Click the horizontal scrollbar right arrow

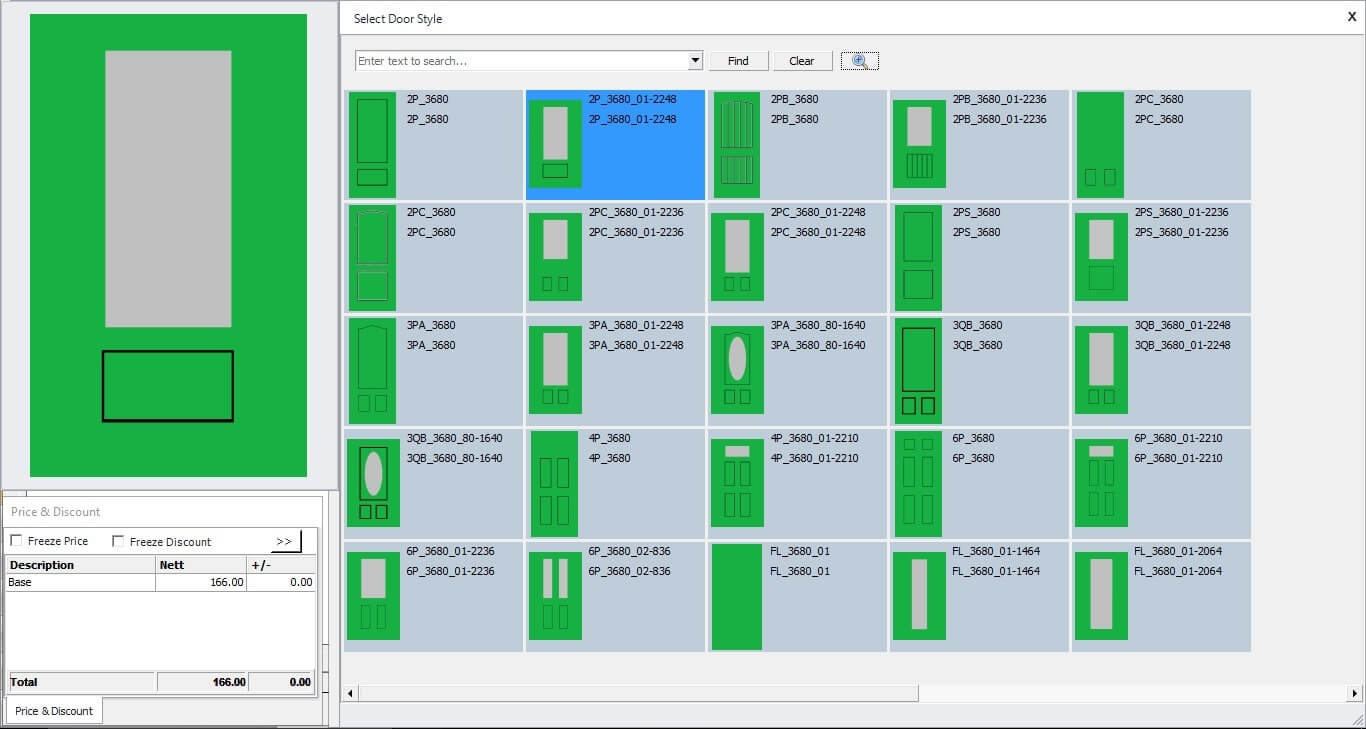point(1355,693)
